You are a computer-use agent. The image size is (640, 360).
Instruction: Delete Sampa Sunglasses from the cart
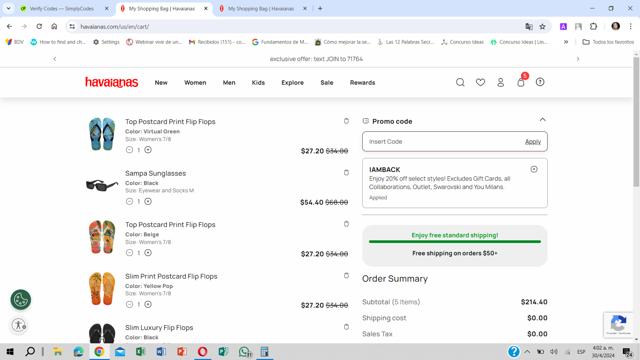(346, 172)
